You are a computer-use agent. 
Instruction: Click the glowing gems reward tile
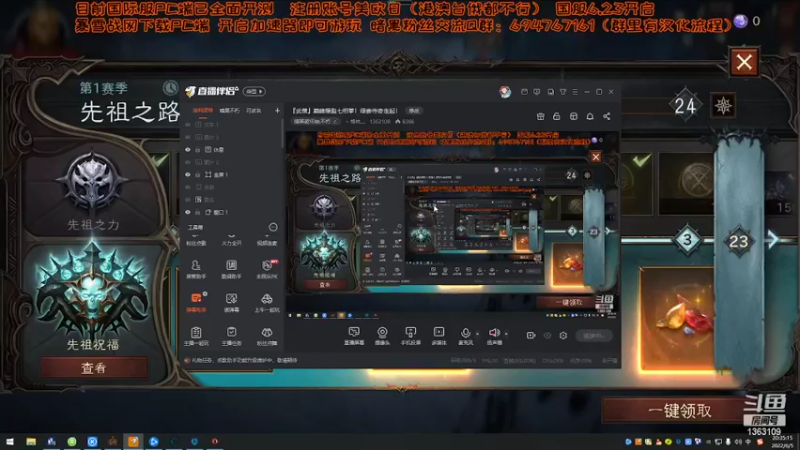pyautogui.click(x=679, y=319)
